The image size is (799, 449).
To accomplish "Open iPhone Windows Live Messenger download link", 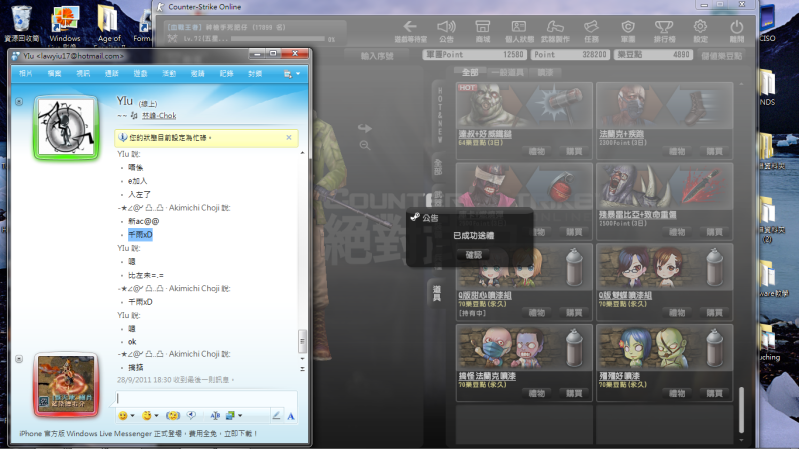I will (139, 433).
